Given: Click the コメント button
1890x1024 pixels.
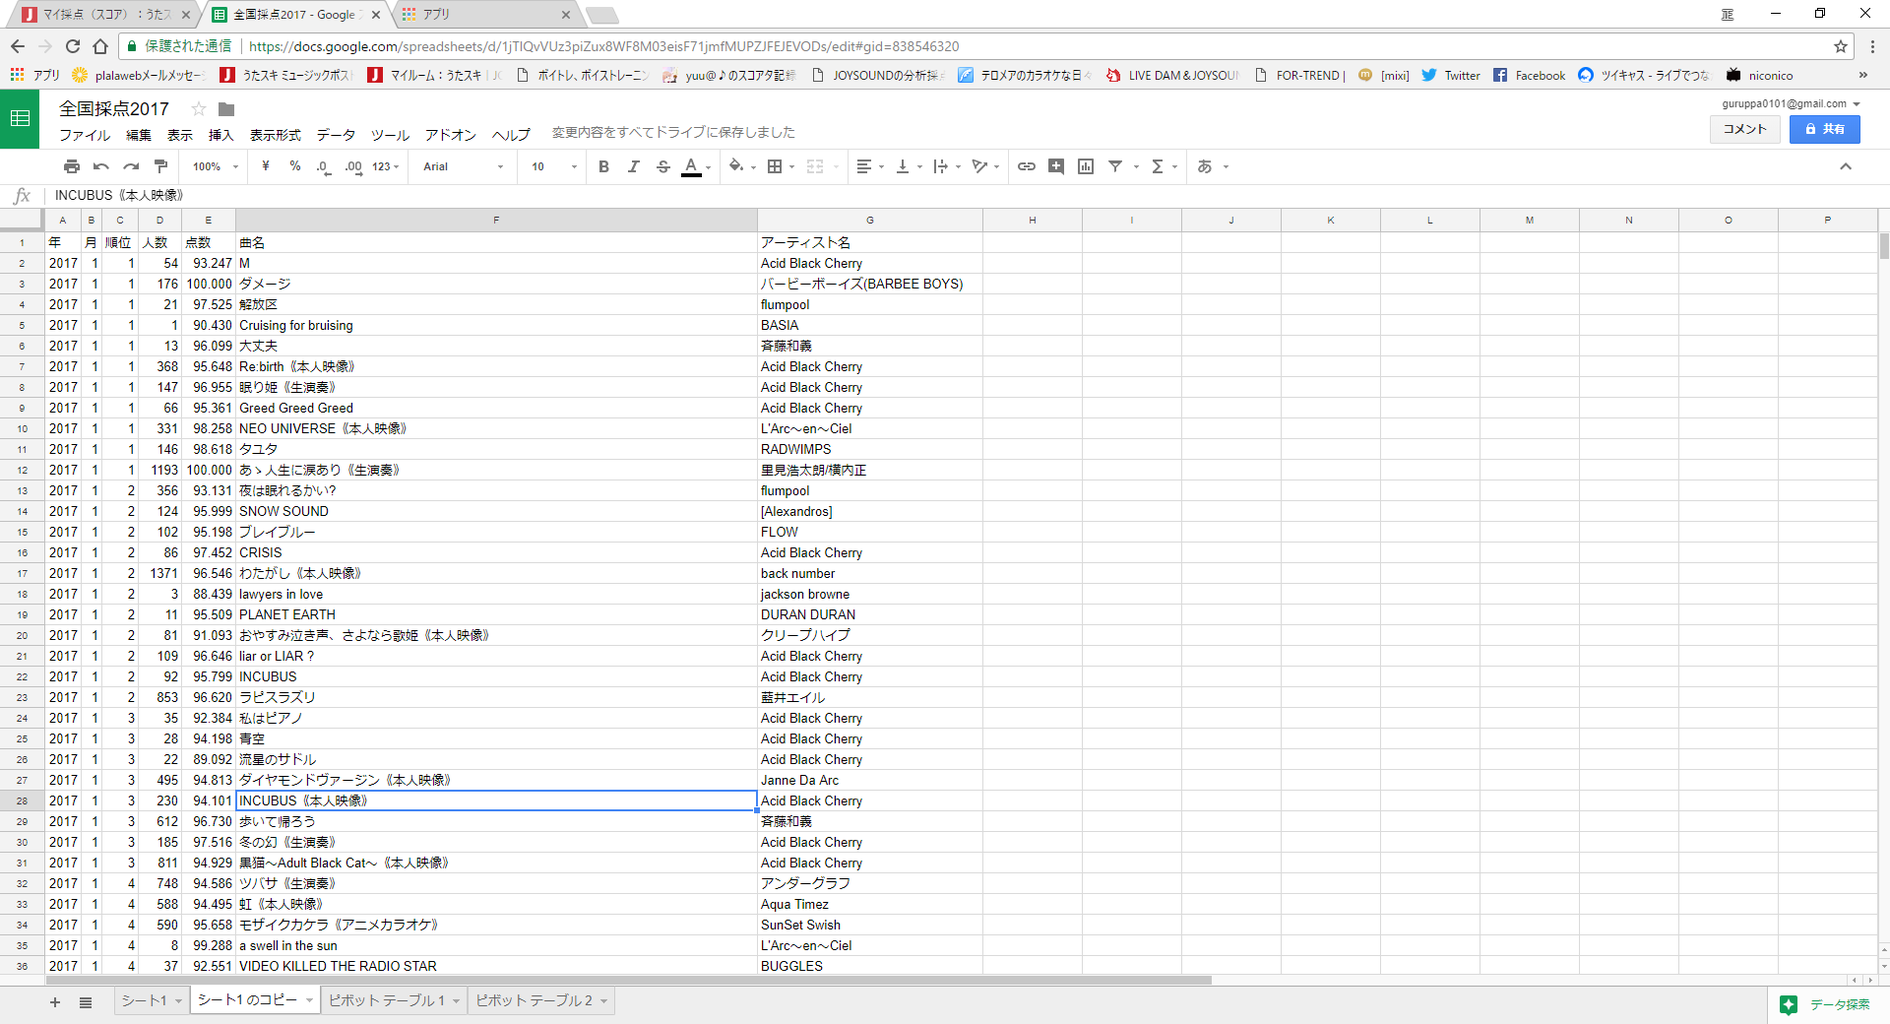Looking at the screenshot, I should [1744, 129].
